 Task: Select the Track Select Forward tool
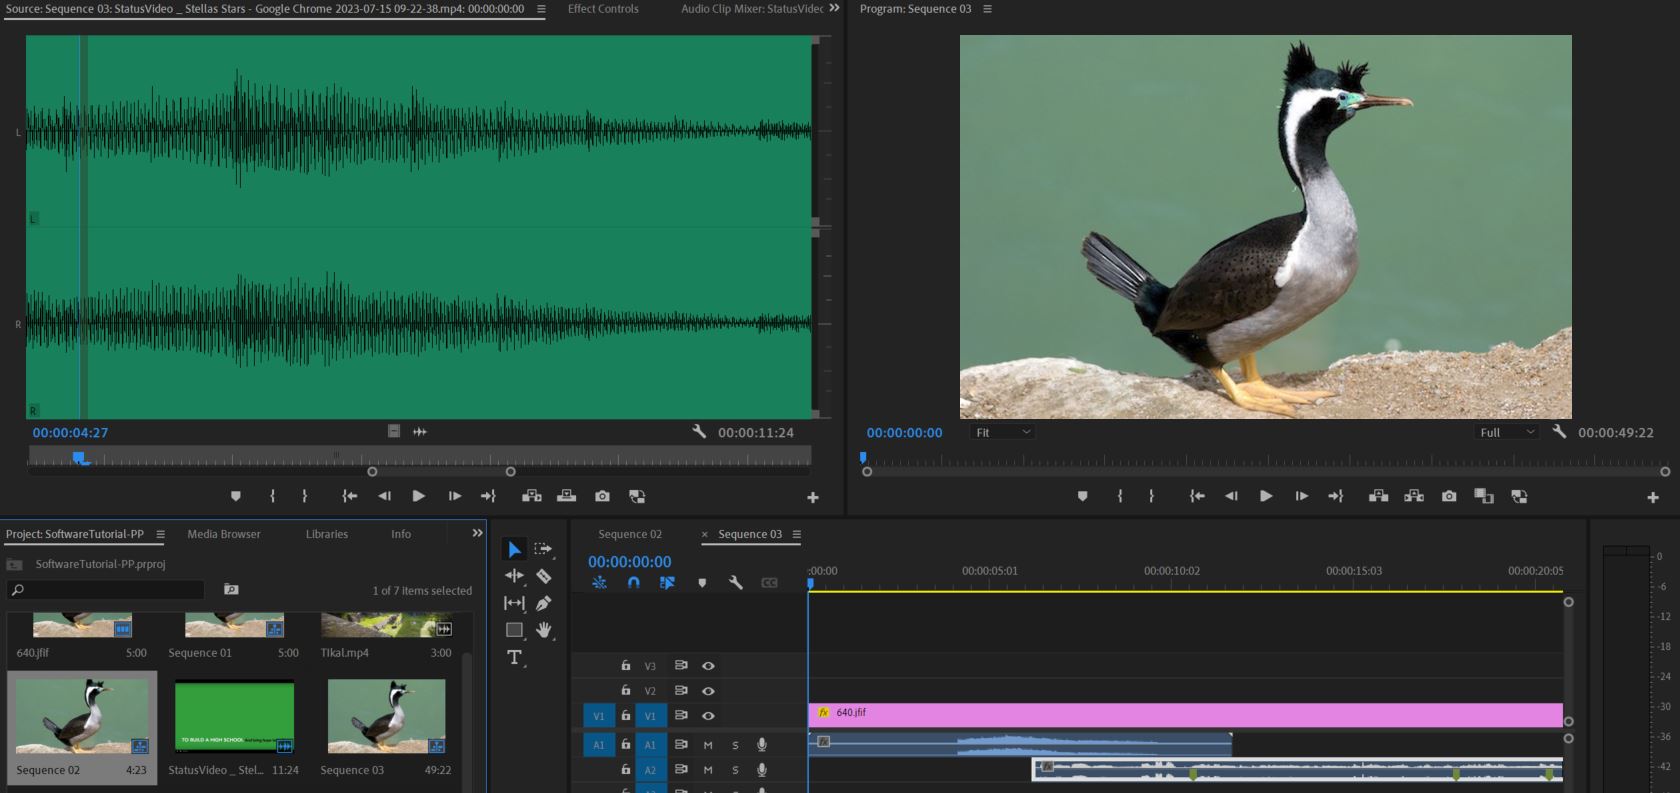click(543, 549)
